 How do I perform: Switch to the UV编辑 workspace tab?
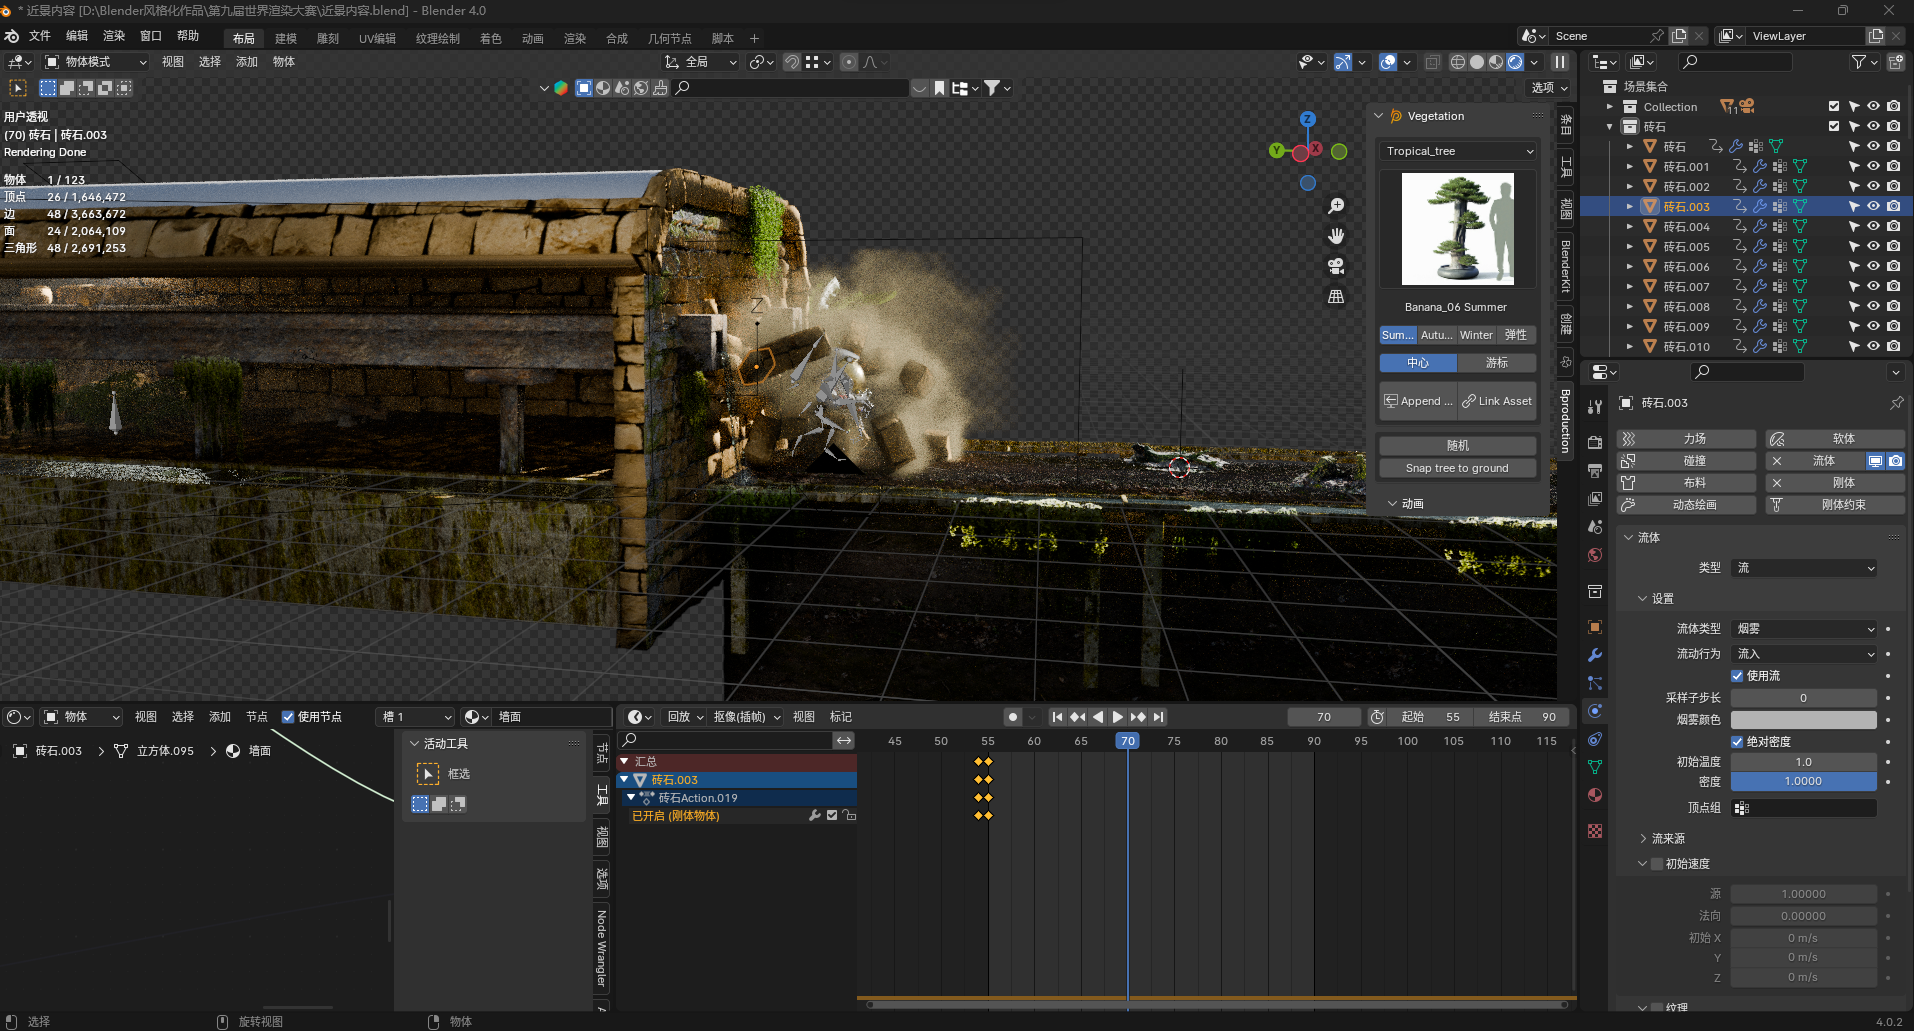coord(377,38)
